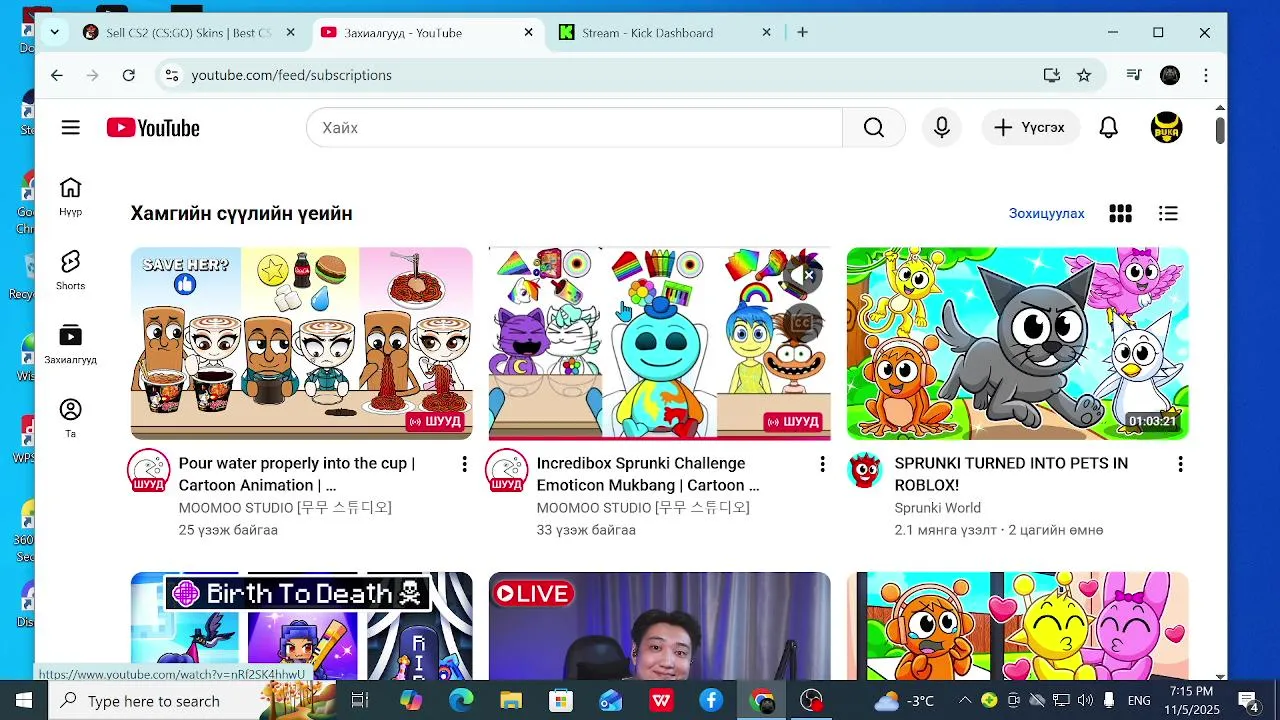
Task: Open Shorts in the sidebar
Action: coord(70,270)
